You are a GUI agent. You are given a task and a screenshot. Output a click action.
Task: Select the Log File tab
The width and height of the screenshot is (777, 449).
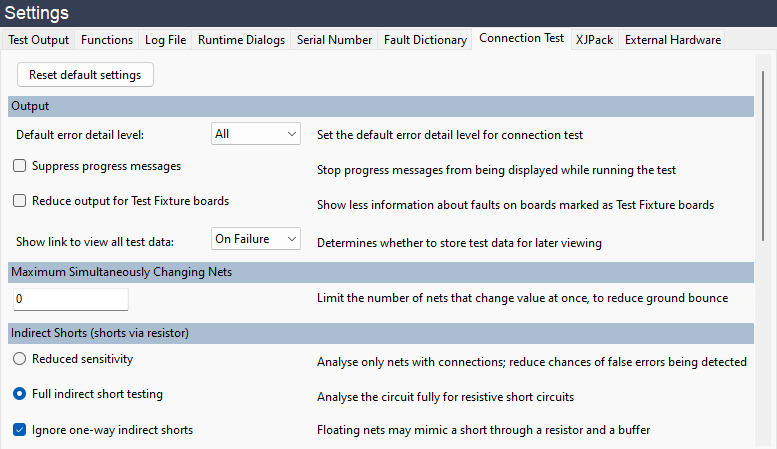[165, 40]
